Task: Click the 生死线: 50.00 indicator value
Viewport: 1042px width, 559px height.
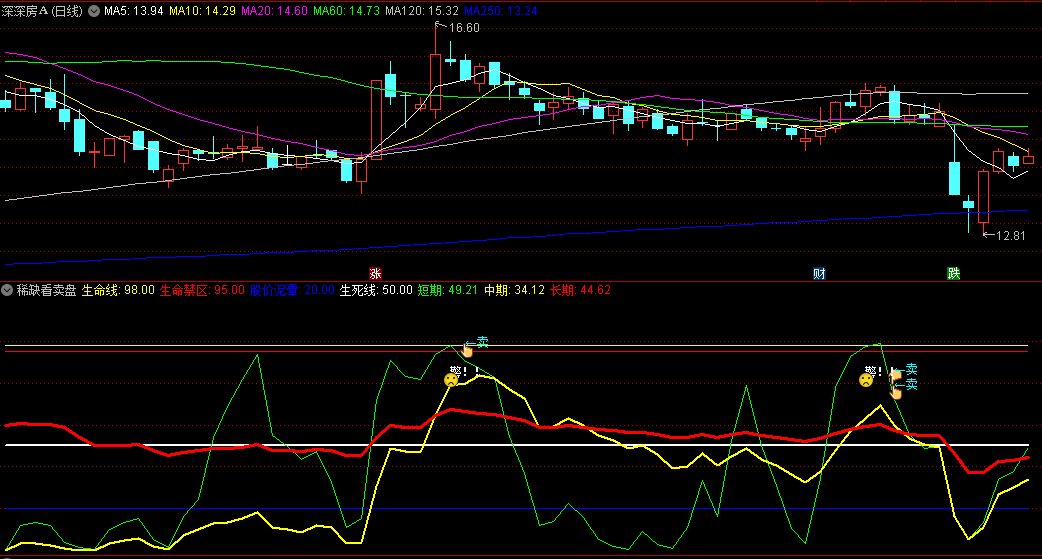Action: pyautogui.click(x=376, y=290)
